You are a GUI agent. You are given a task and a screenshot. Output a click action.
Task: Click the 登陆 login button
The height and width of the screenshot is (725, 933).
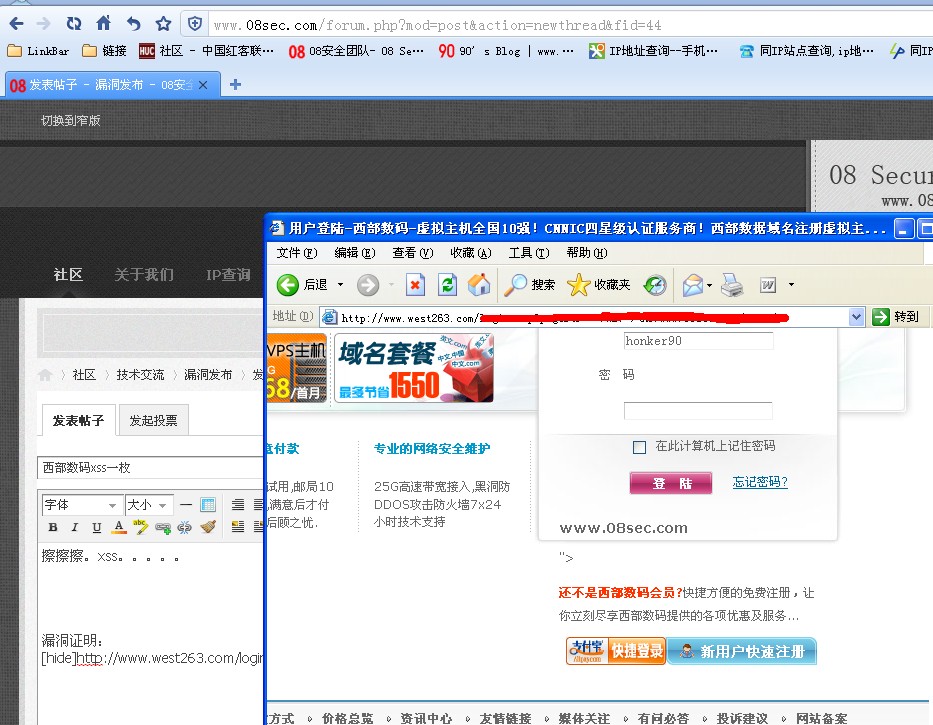671,483
